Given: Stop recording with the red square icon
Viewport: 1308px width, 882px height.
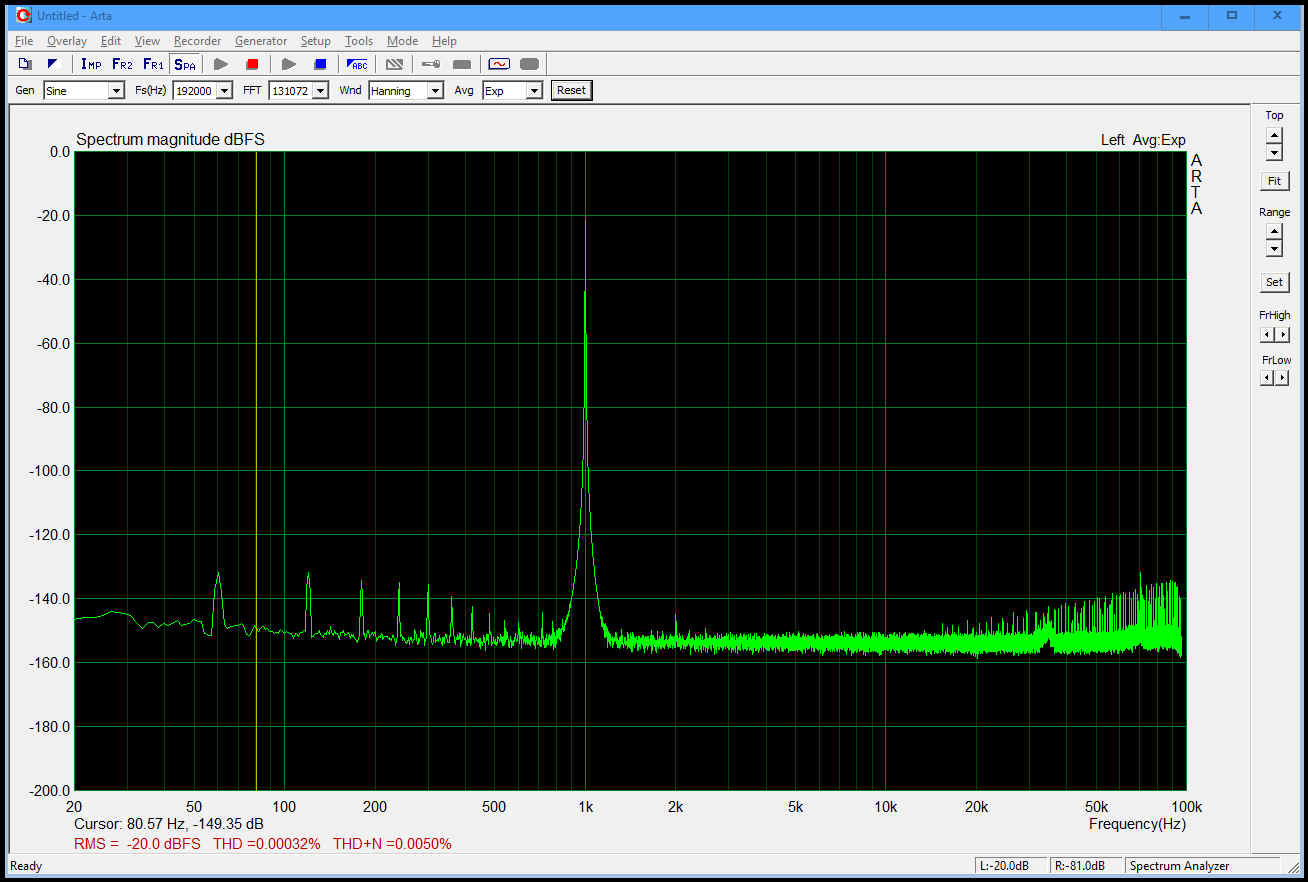Looking at the screenshot, I should pyautogui.click(x=252, y=64).
